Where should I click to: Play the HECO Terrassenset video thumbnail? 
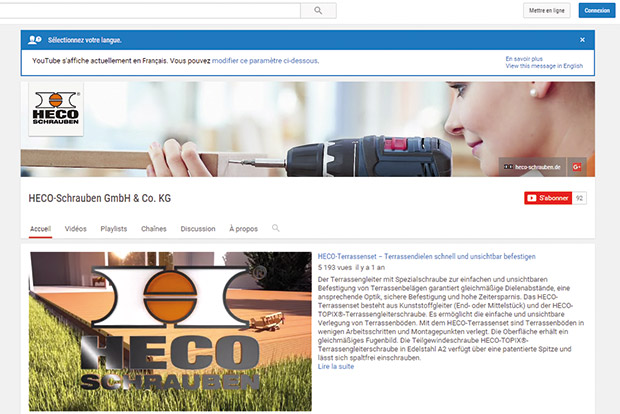point(170,331)
